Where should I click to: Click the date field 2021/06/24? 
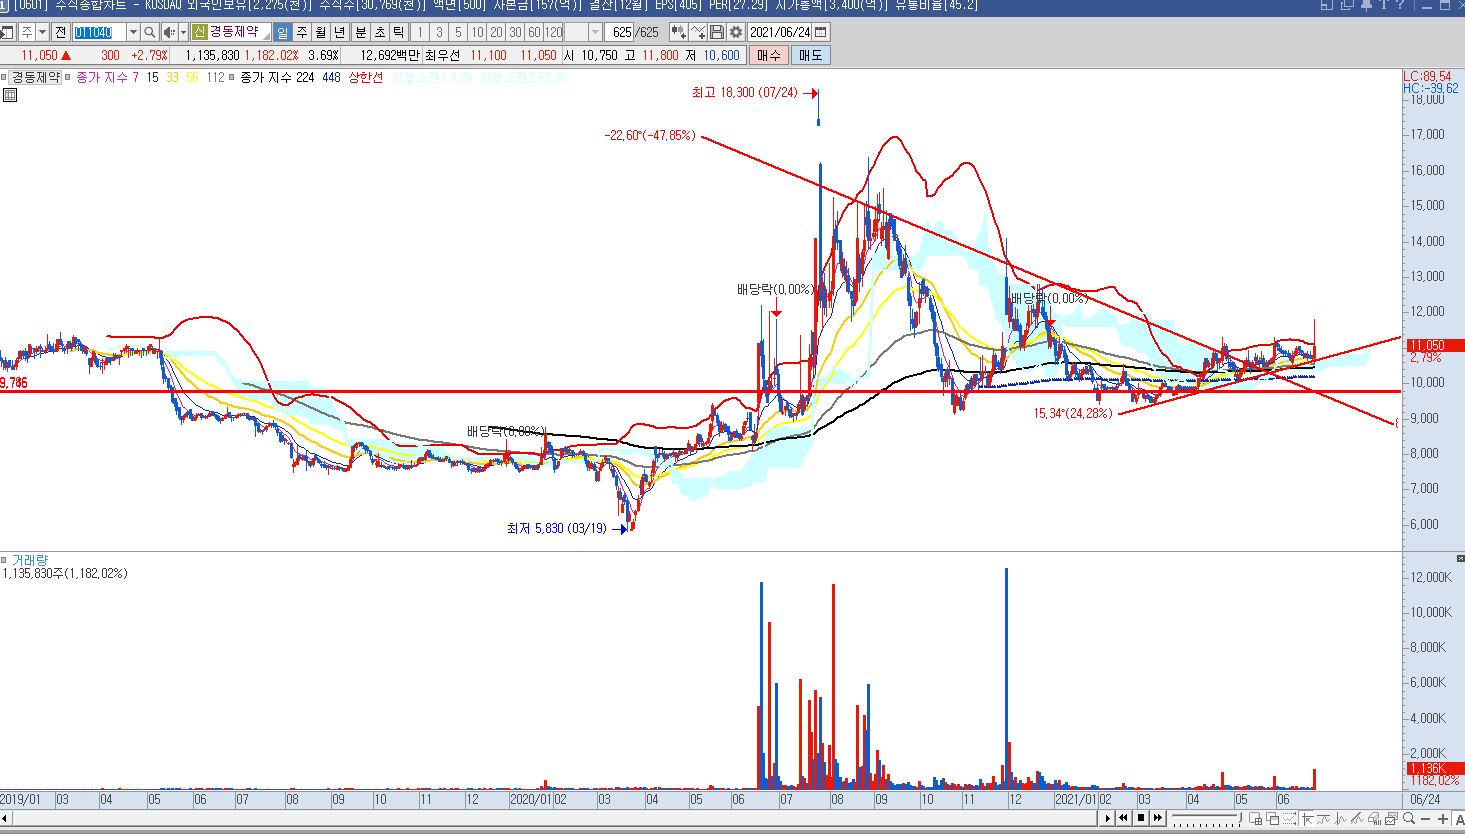779,32
